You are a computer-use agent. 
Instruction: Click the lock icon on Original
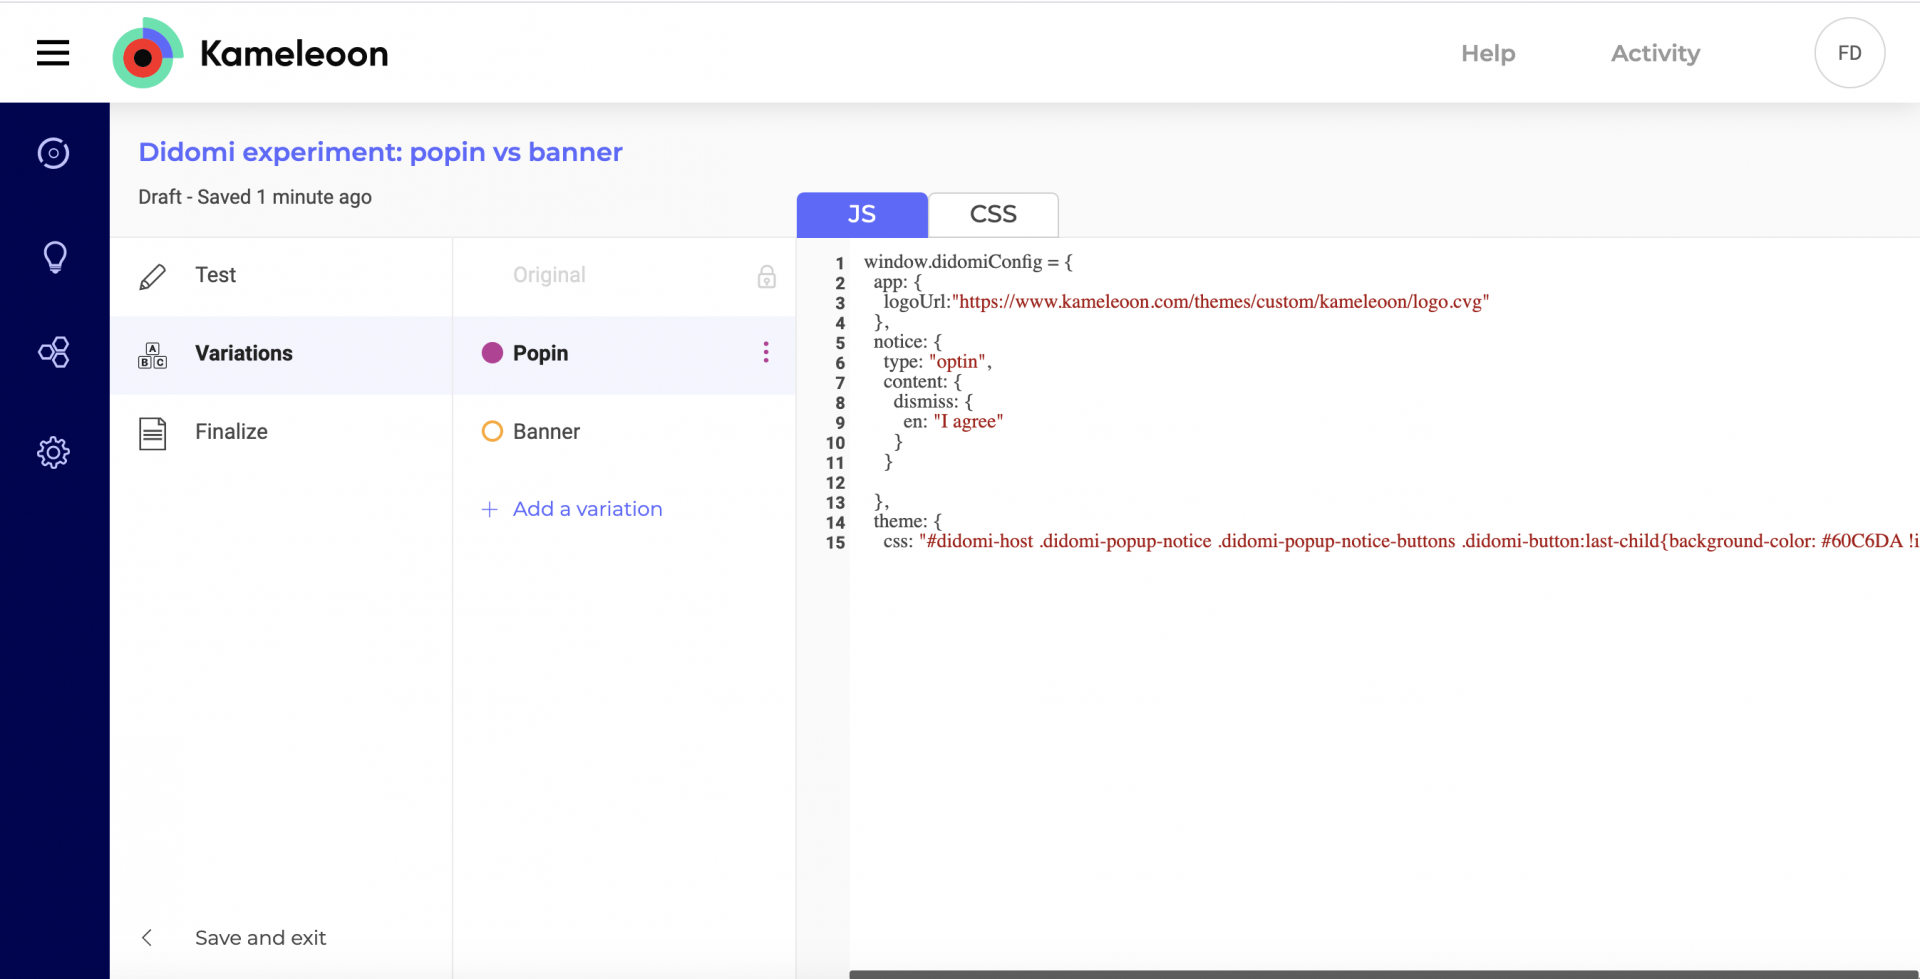pos(766,277)
